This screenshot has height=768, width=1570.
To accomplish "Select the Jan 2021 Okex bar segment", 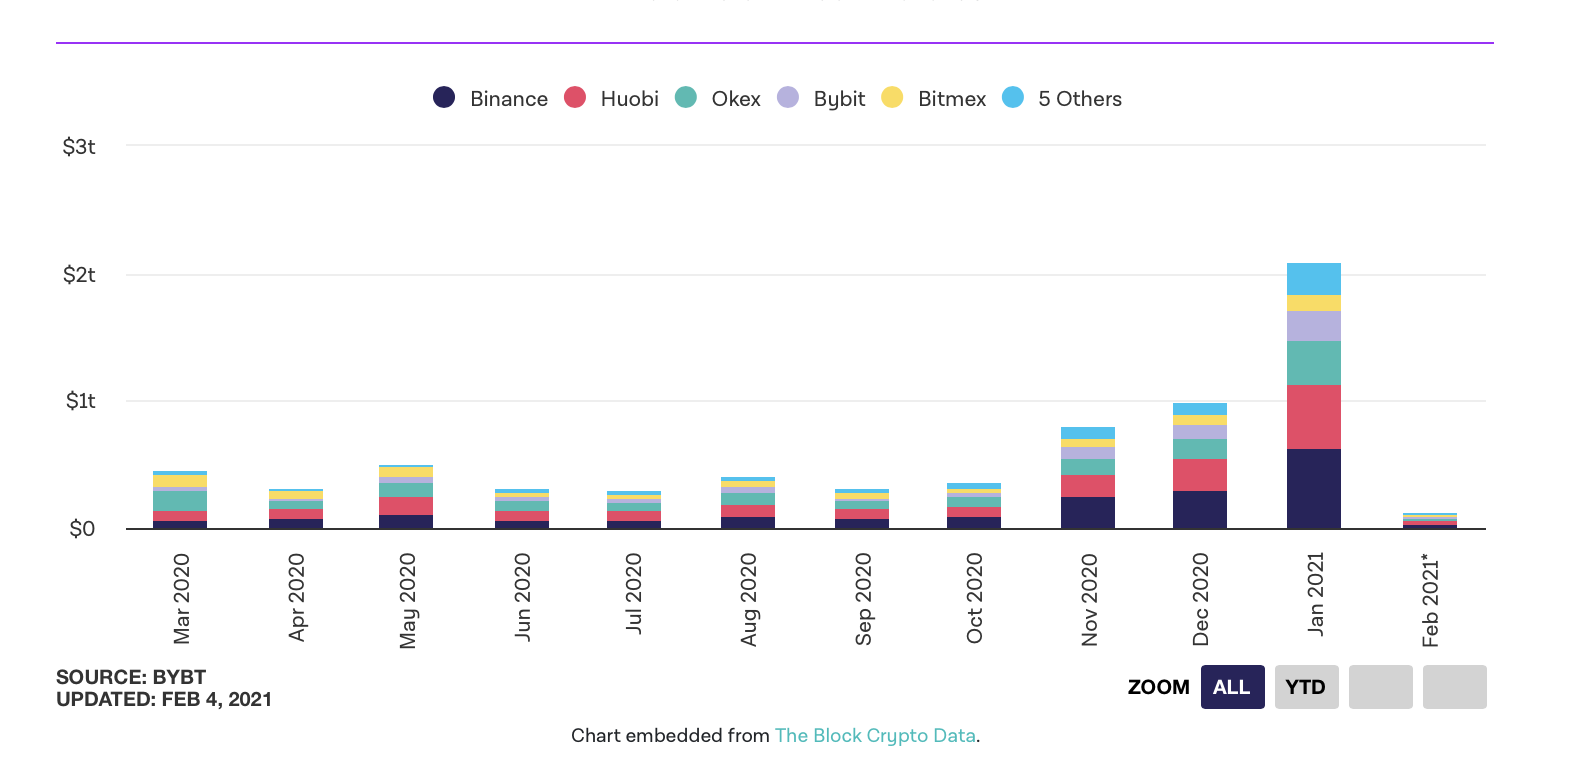I will [x=1313, y=363].
